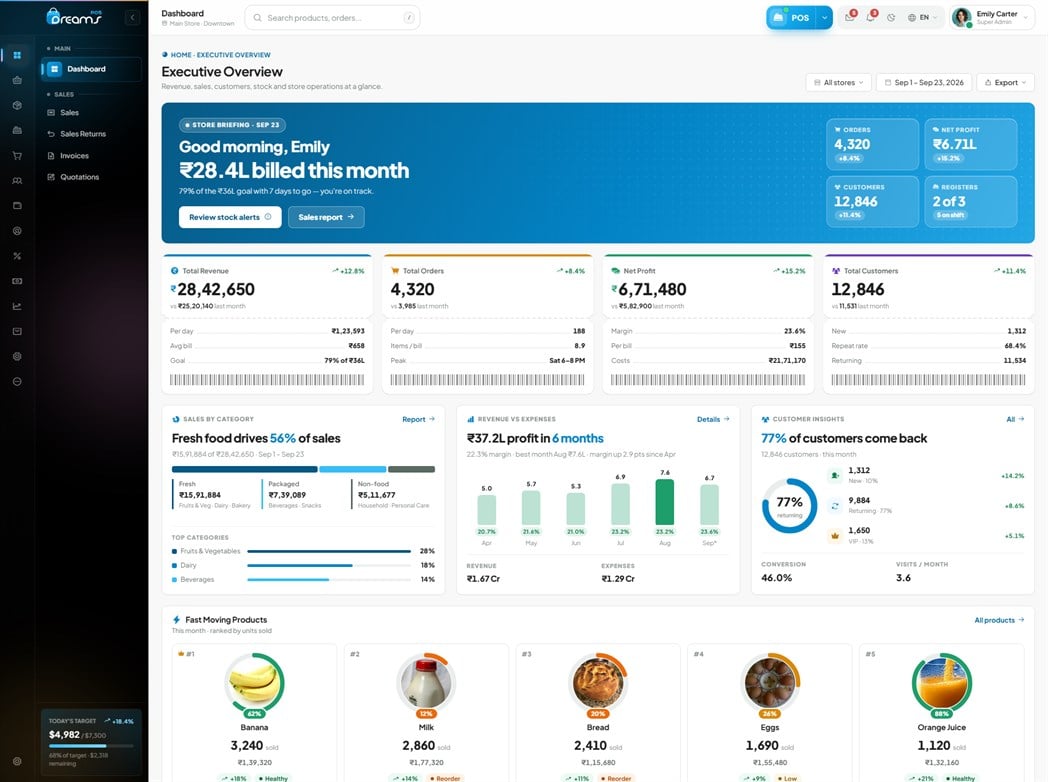Viewport: 1048px width, 782px height.
Task: Click the Net Profit card icon
Action: point(616,271)
